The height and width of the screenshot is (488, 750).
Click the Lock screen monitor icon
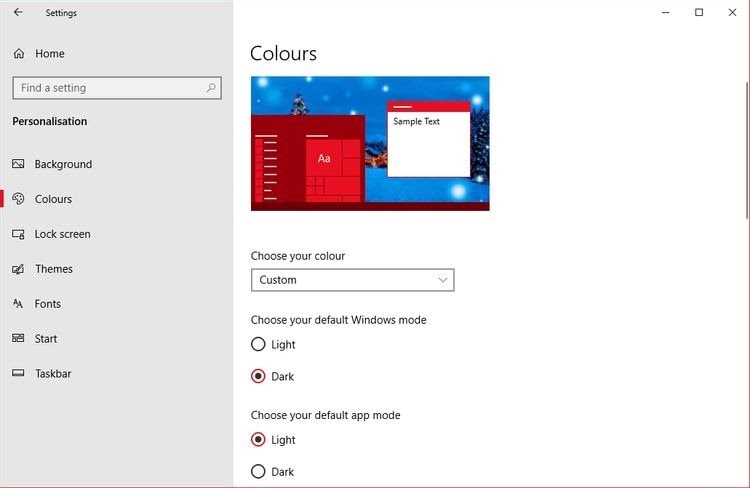click(x=18, y=234)
